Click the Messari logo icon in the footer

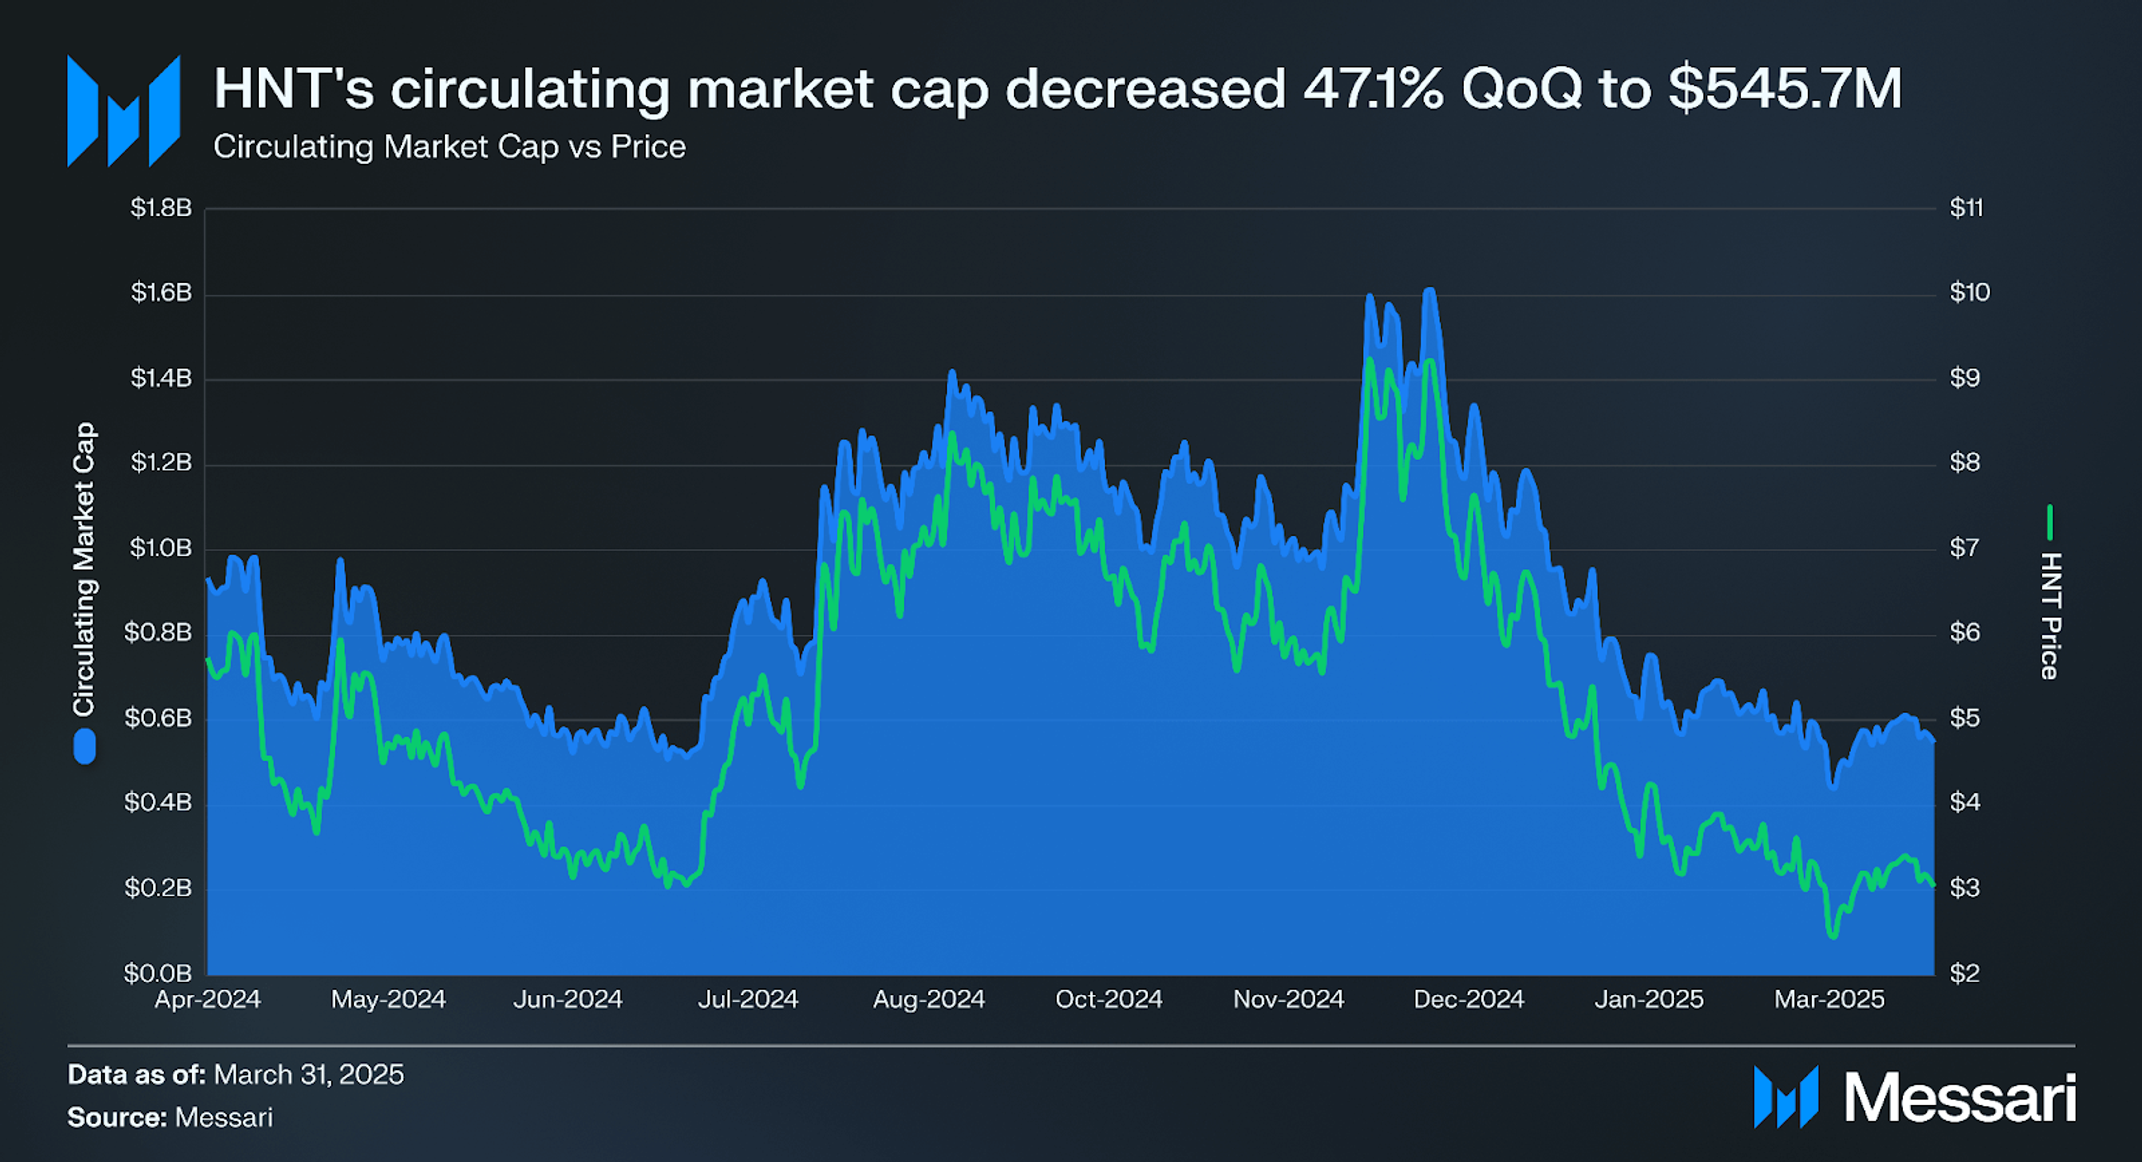[1786, 1097]
